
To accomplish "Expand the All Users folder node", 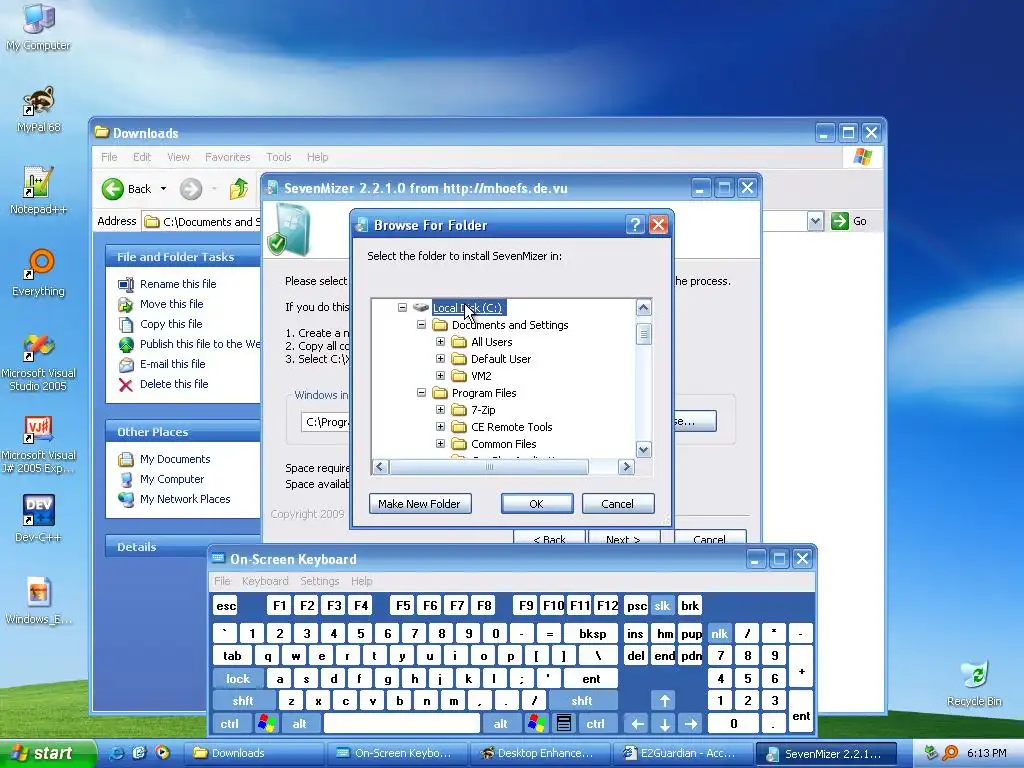I will (440, 342).
